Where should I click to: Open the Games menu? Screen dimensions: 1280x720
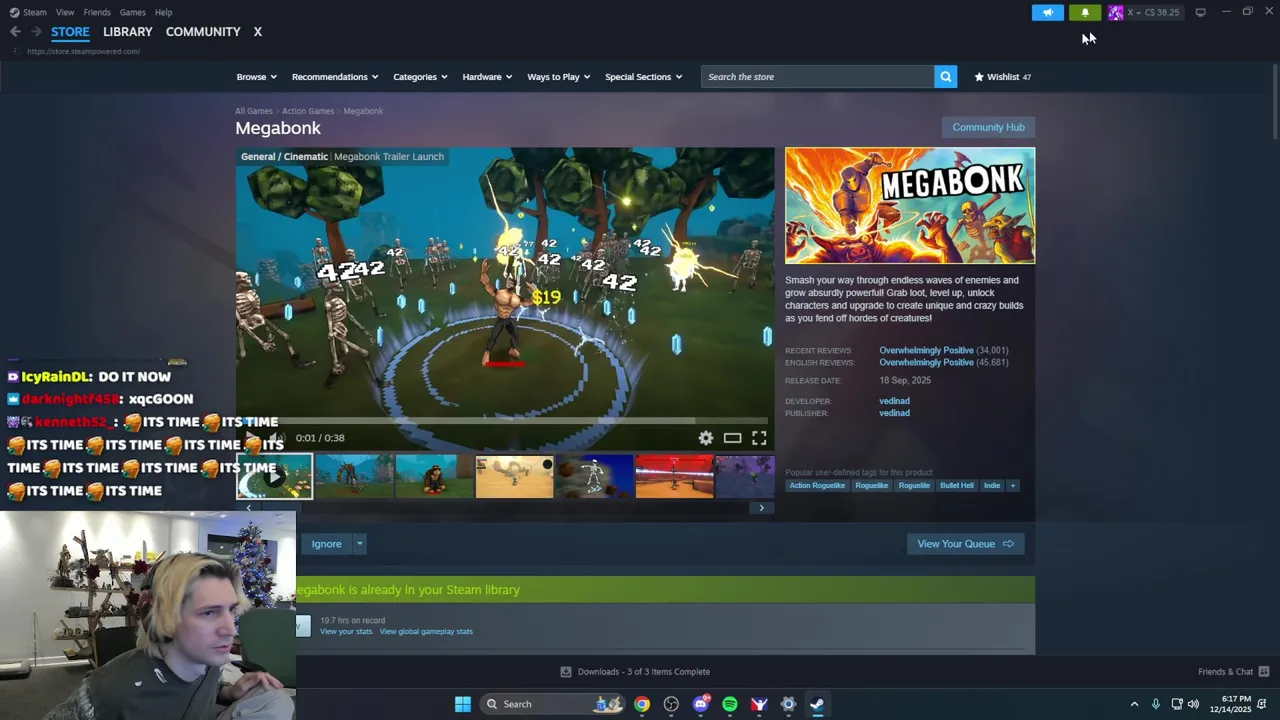tap(132, 12)
